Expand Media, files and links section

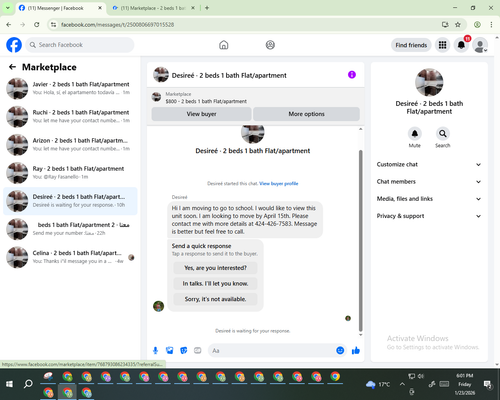[x=429, y=199]
